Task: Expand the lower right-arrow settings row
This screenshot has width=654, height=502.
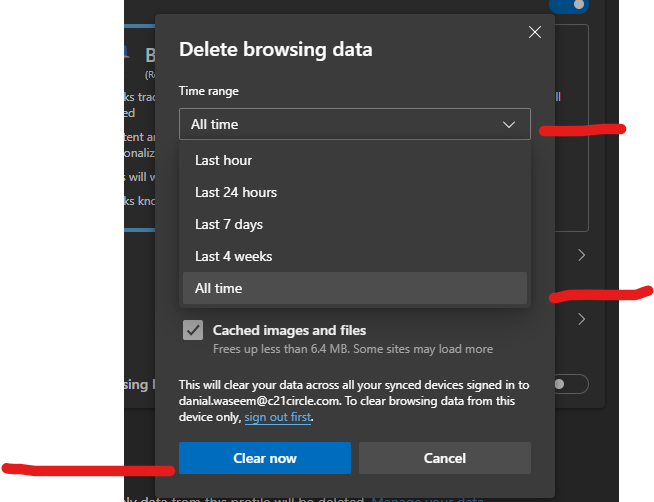Action: (581, 320)
